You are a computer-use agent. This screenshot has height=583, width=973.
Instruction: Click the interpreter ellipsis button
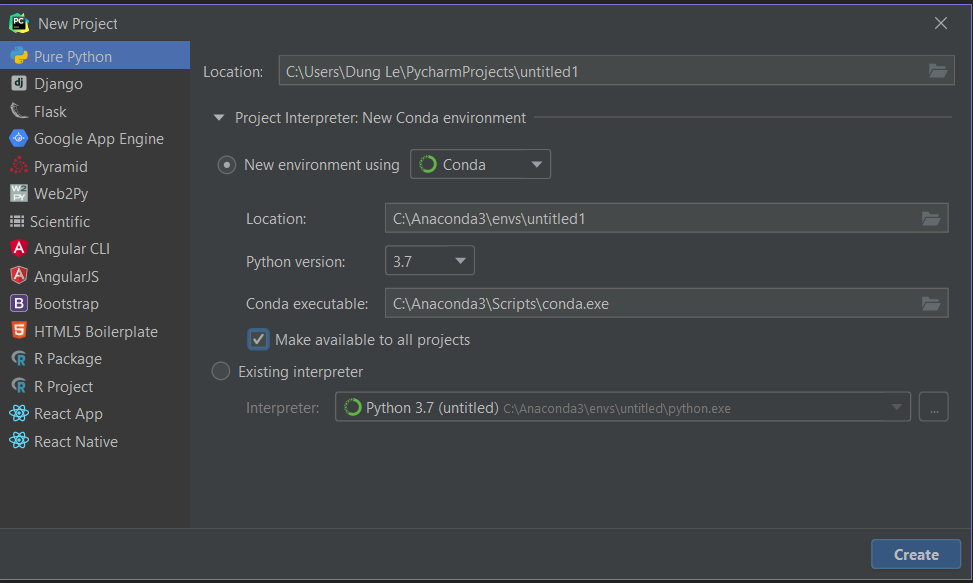click(x=933, y=408)
